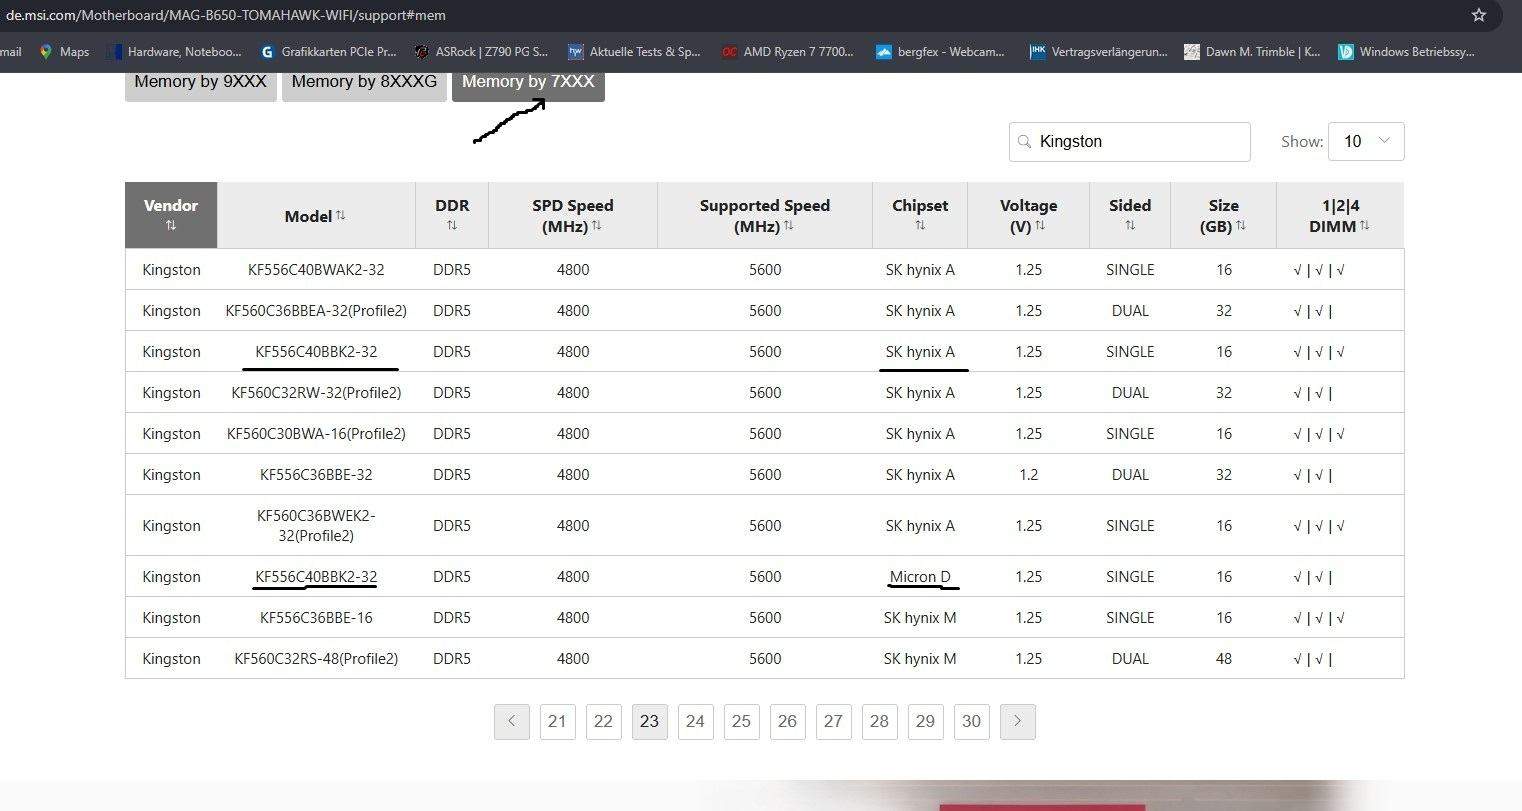Open the ASRock Z790 PG bookmark

(481, 52)
